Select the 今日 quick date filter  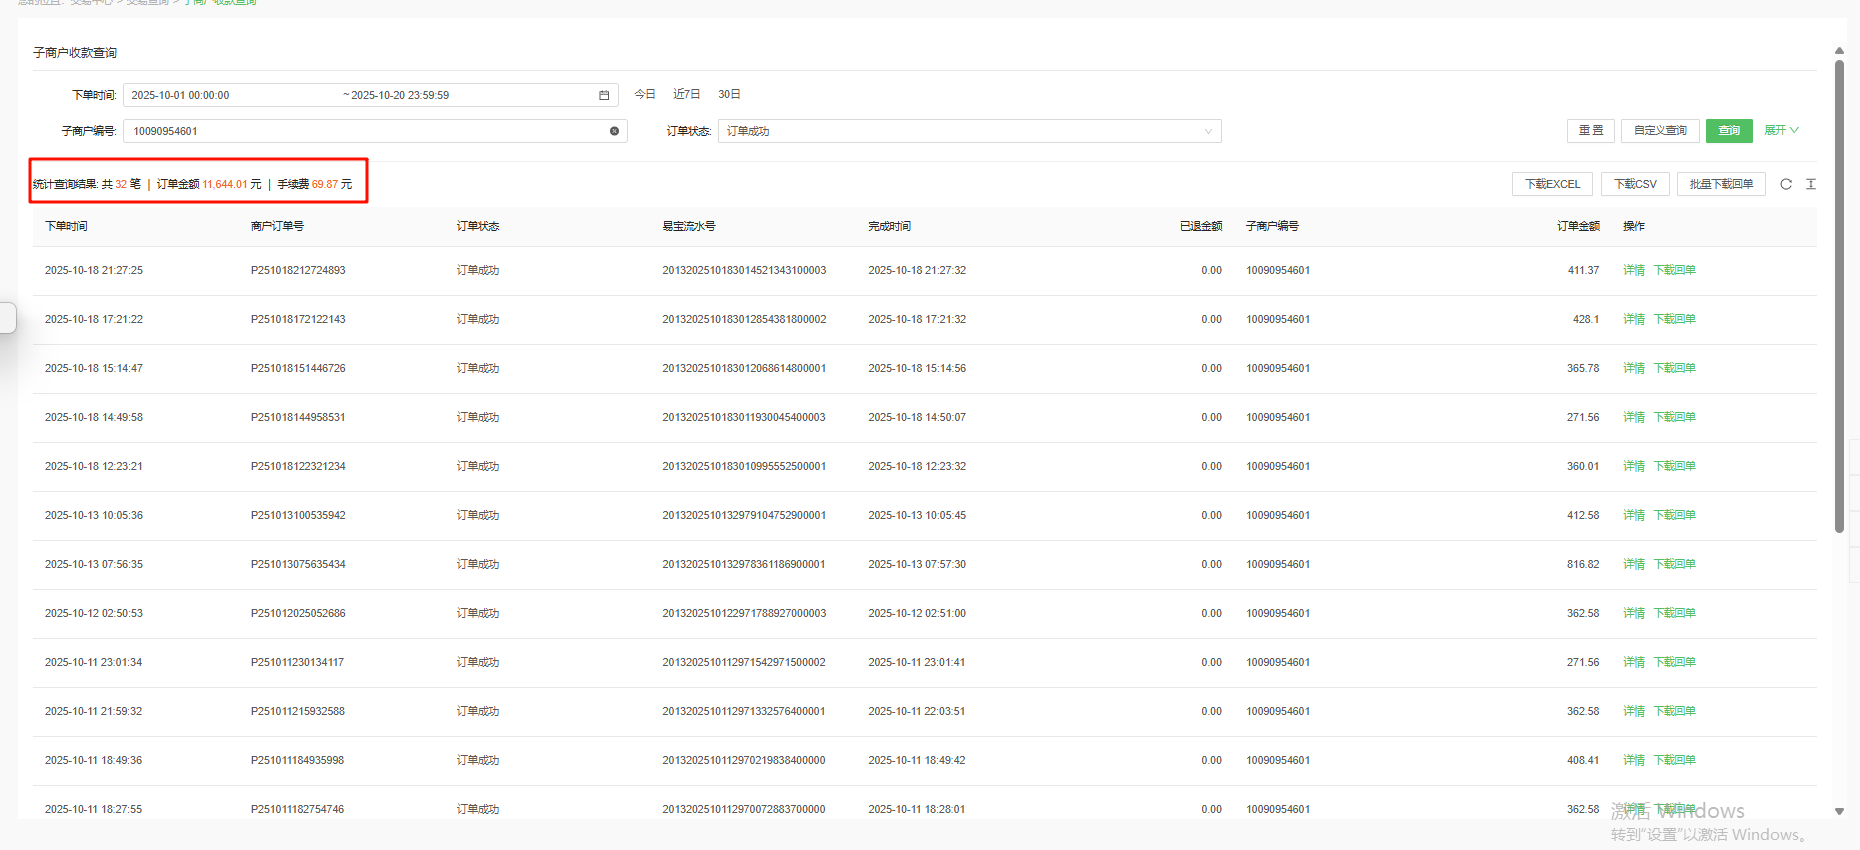tap(645, 94)
